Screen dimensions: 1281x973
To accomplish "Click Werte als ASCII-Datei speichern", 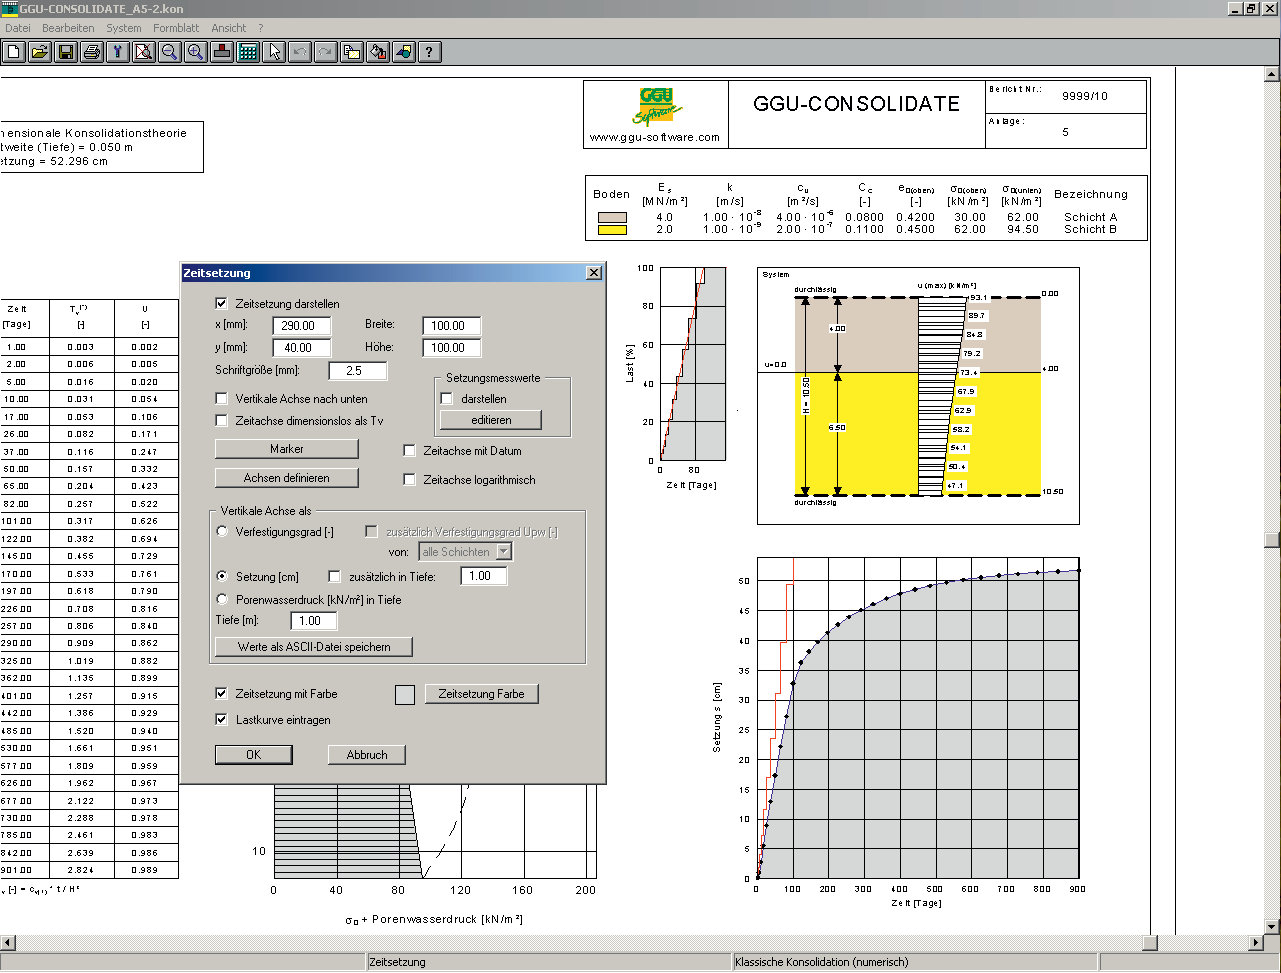I will point(314,647).
